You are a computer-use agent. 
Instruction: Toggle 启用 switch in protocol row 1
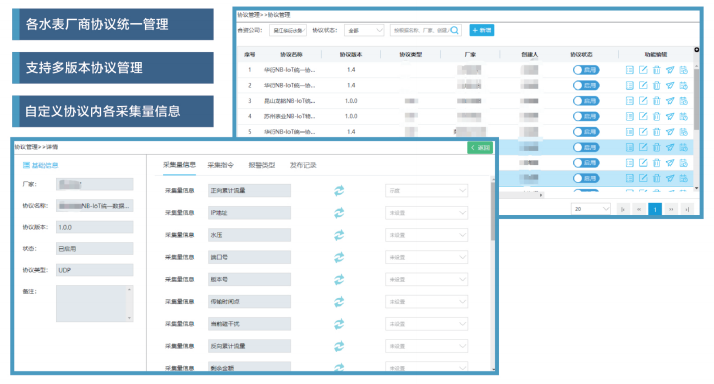(x=586, y=70)
